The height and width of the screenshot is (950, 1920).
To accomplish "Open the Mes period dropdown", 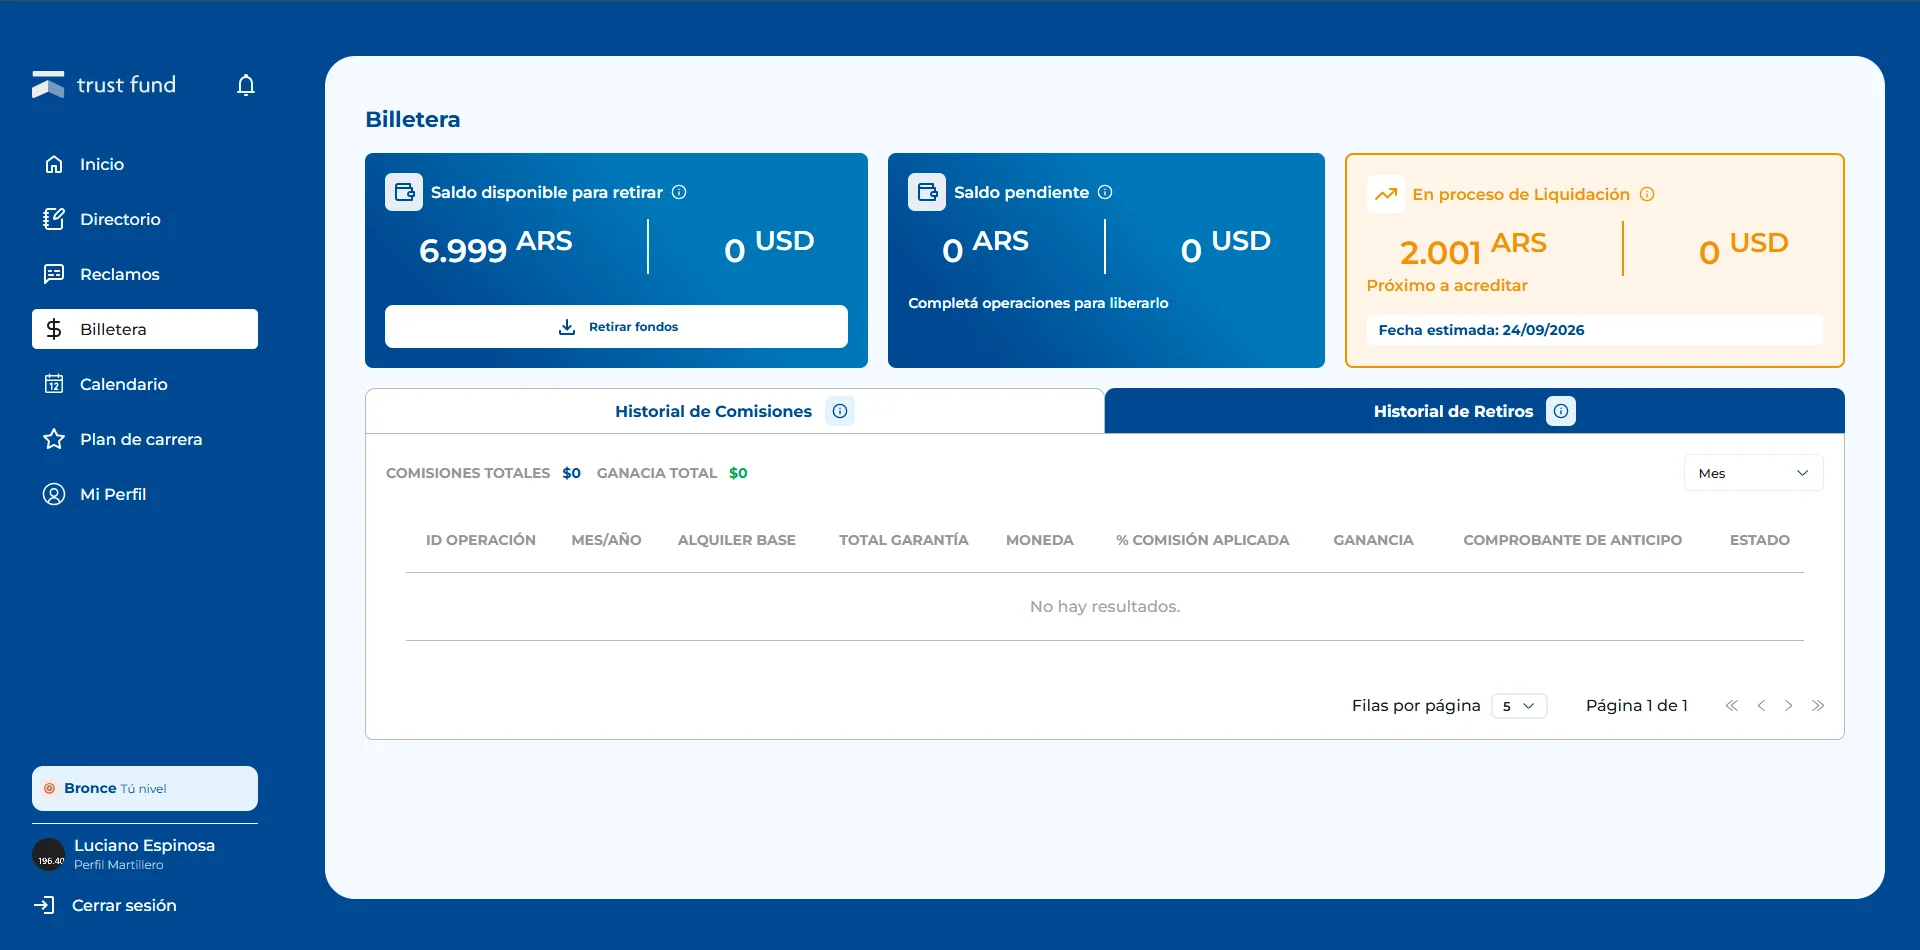I will tap(1754, 473).
